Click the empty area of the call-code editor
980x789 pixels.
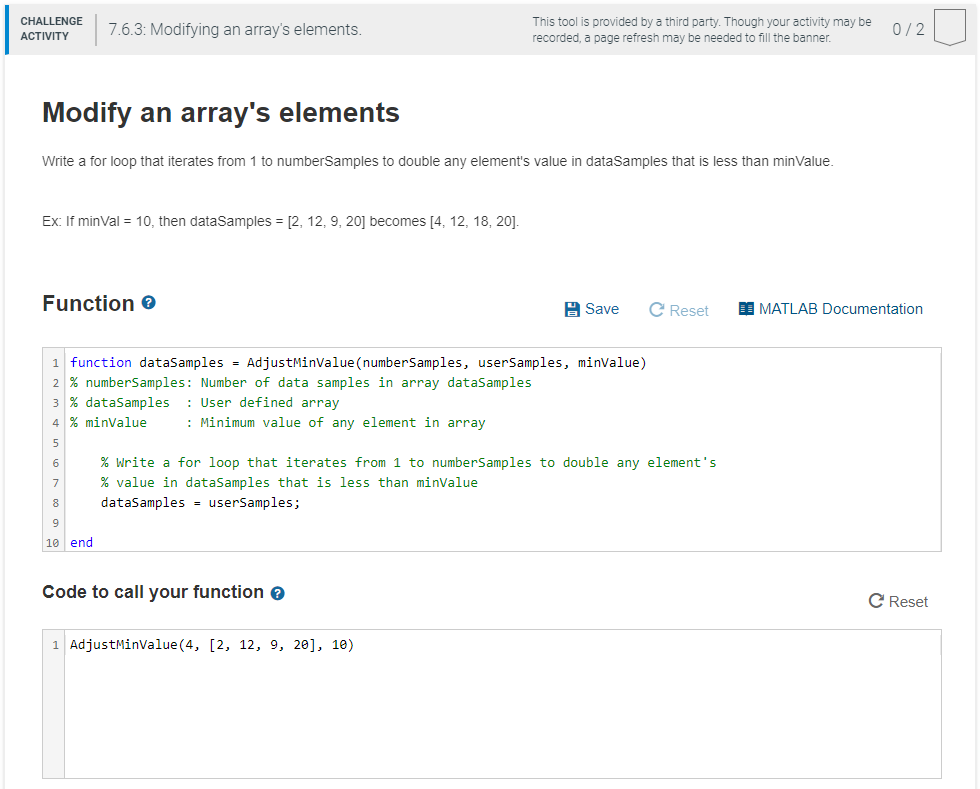point(502,716)
